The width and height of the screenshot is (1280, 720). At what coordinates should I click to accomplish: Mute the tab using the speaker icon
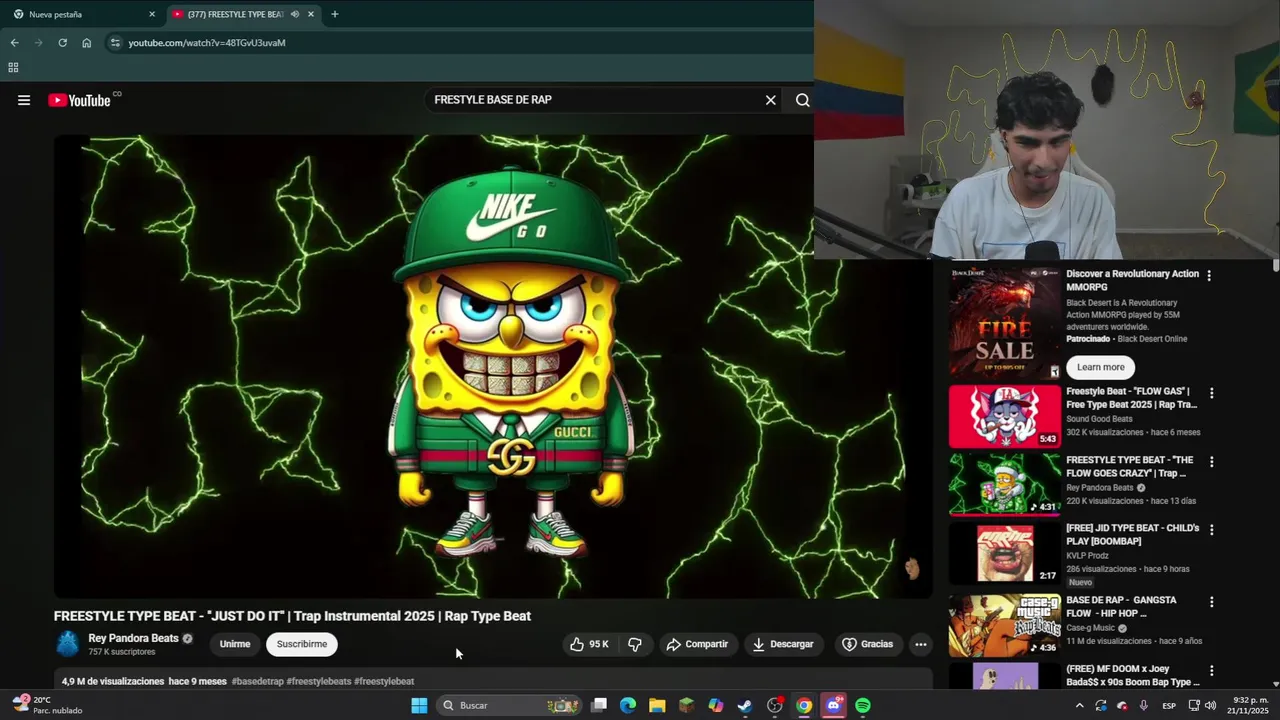pyautogui.click(x=294, y=14)
